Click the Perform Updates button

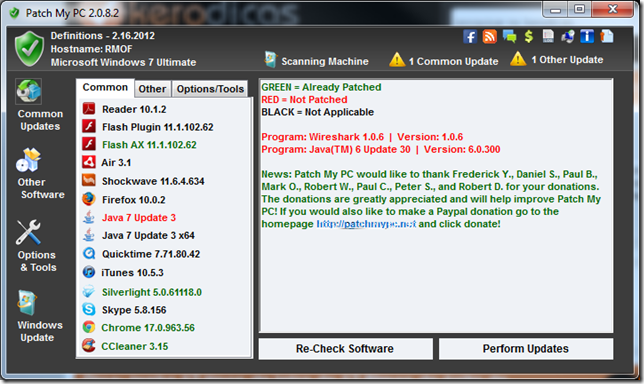tap(526, 349)
